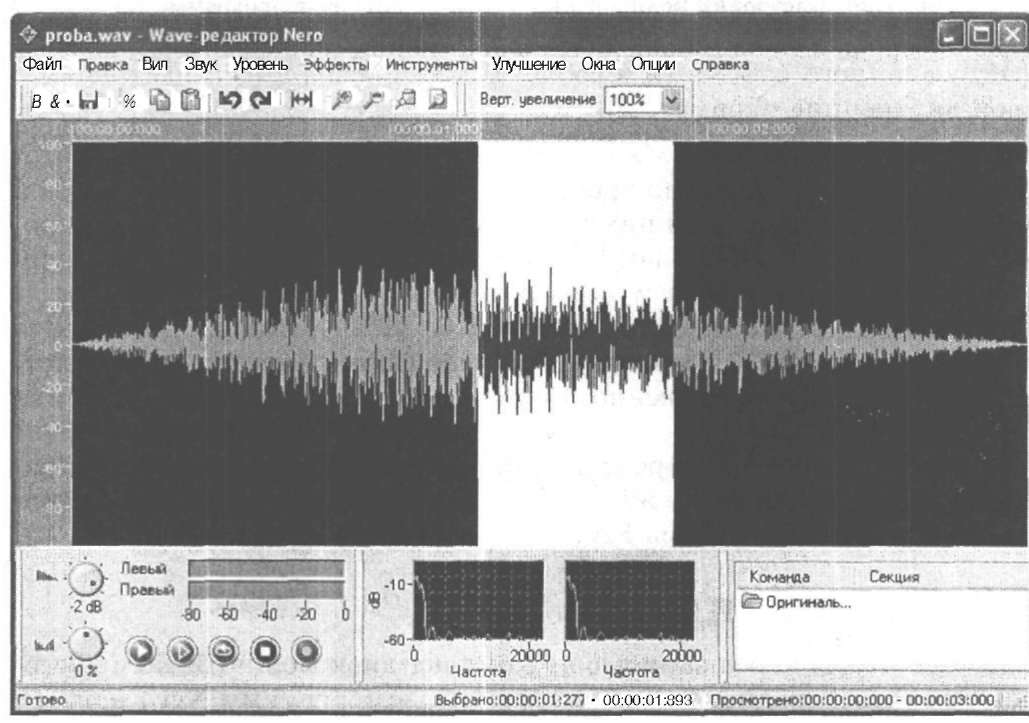Image resolution: width=1029 pixels, height=723 pixels.
Task: Click the 00:00:01:000 timeline marker
Action: [434, 129]
